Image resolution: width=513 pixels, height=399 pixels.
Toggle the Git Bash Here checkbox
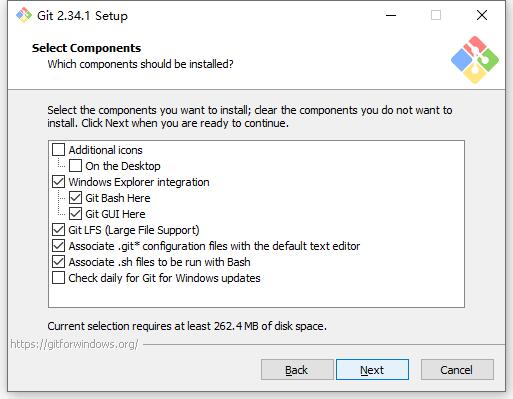(75, 198)
